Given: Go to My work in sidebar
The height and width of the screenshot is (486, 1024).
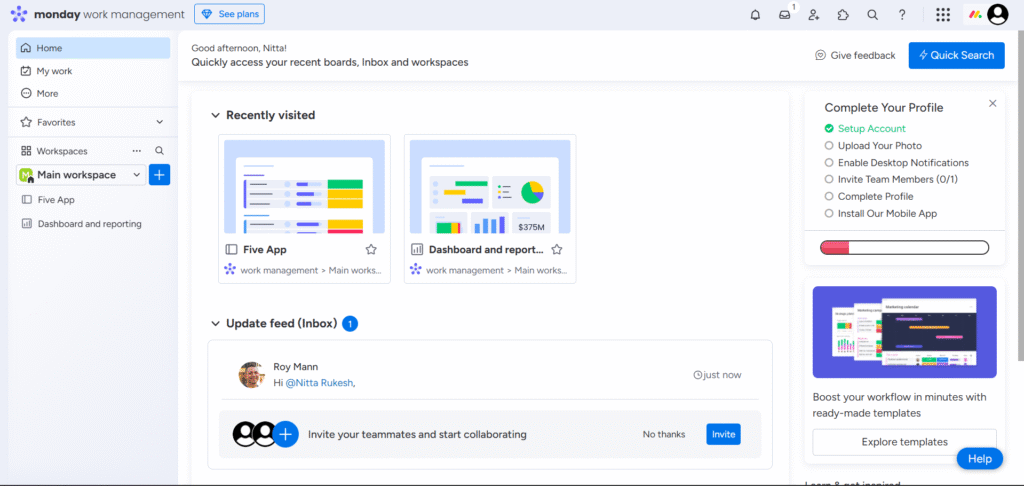Looking at the screenshot, I should (x=54, y=71).
